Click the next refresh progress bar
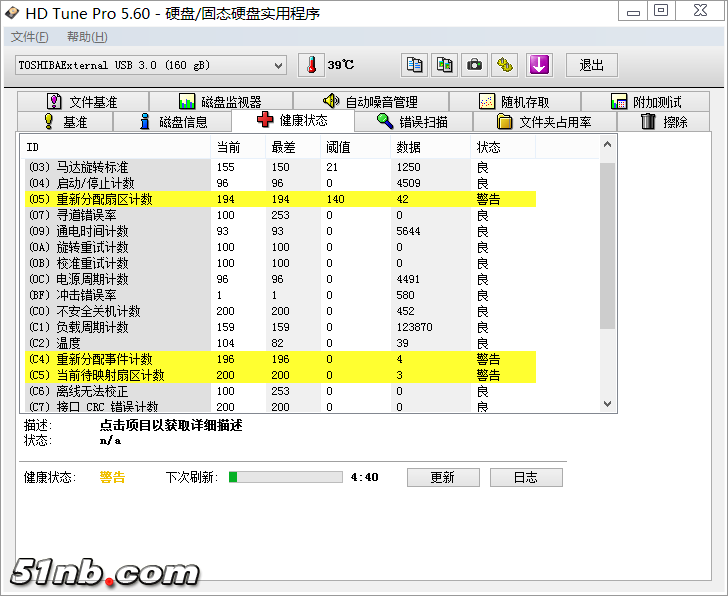Viewport: 728px width, 596px height. 286,477
